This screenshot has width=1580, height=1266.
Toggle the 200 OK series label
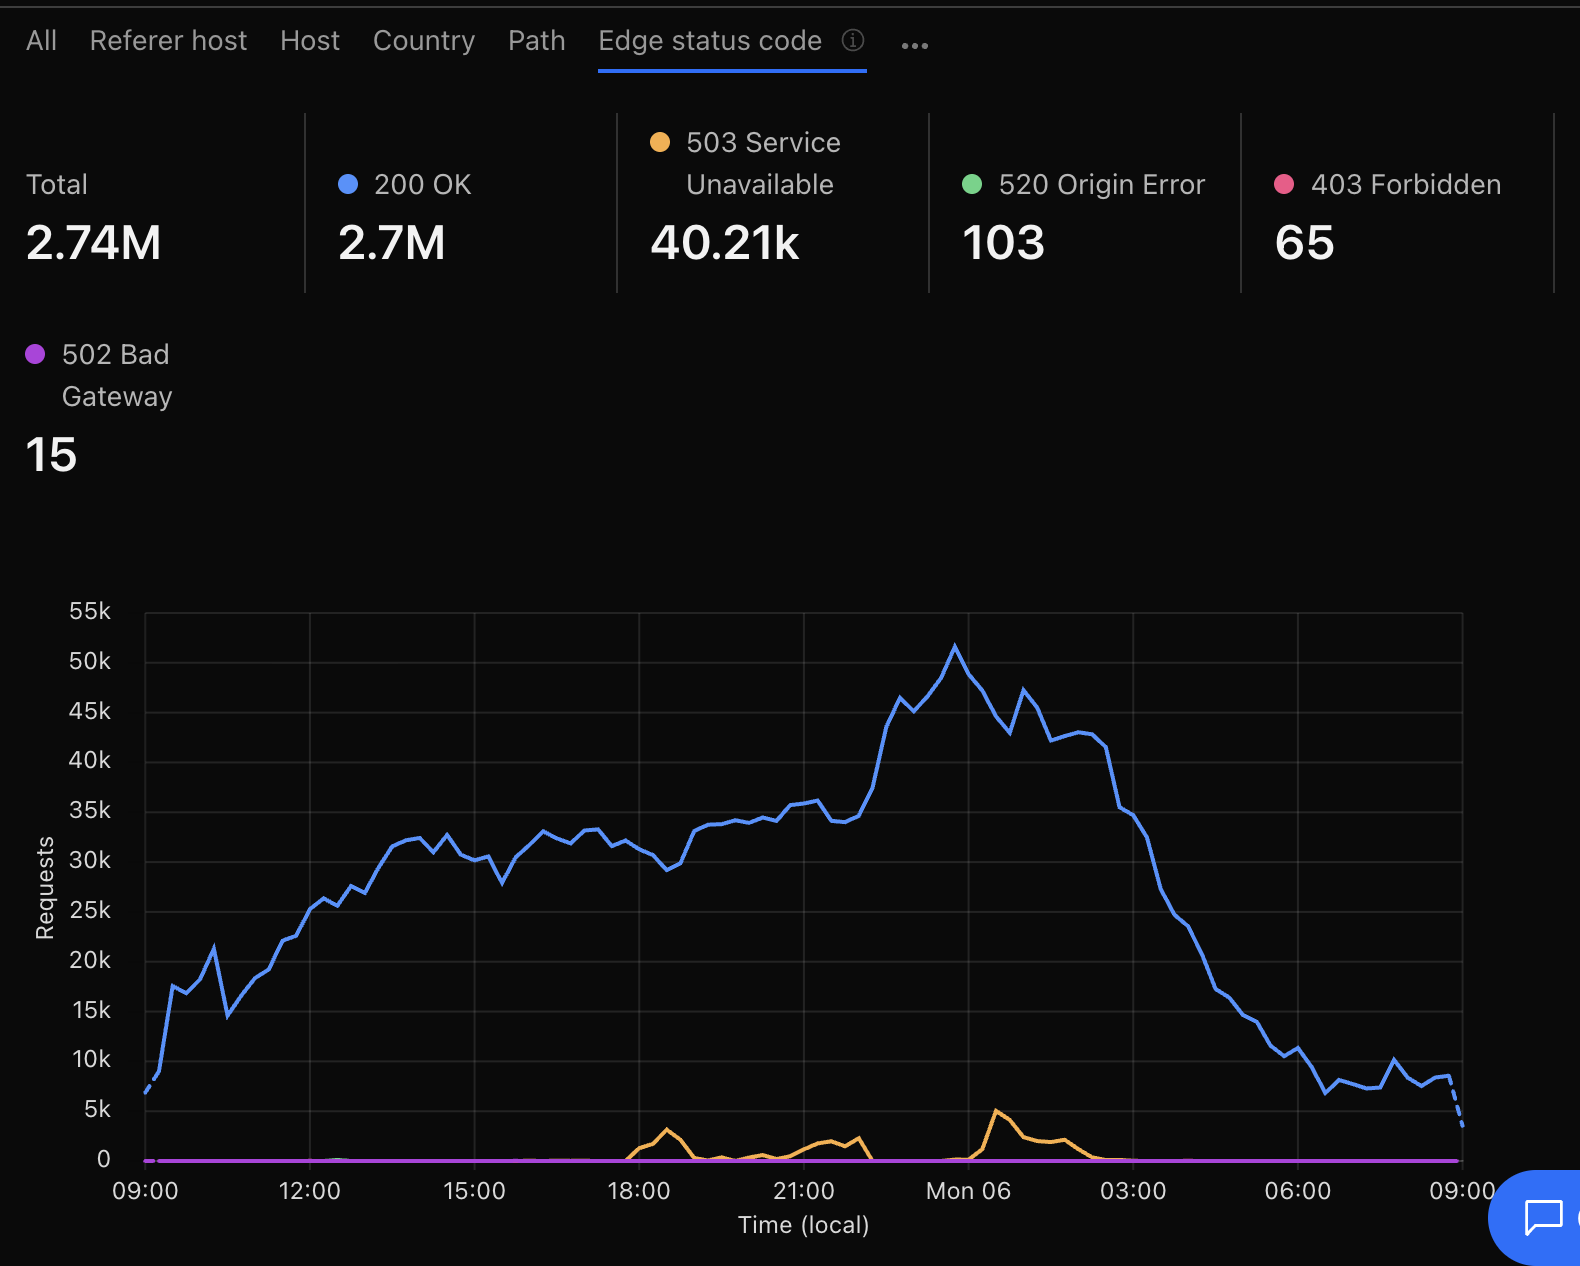tap(422, 185)
